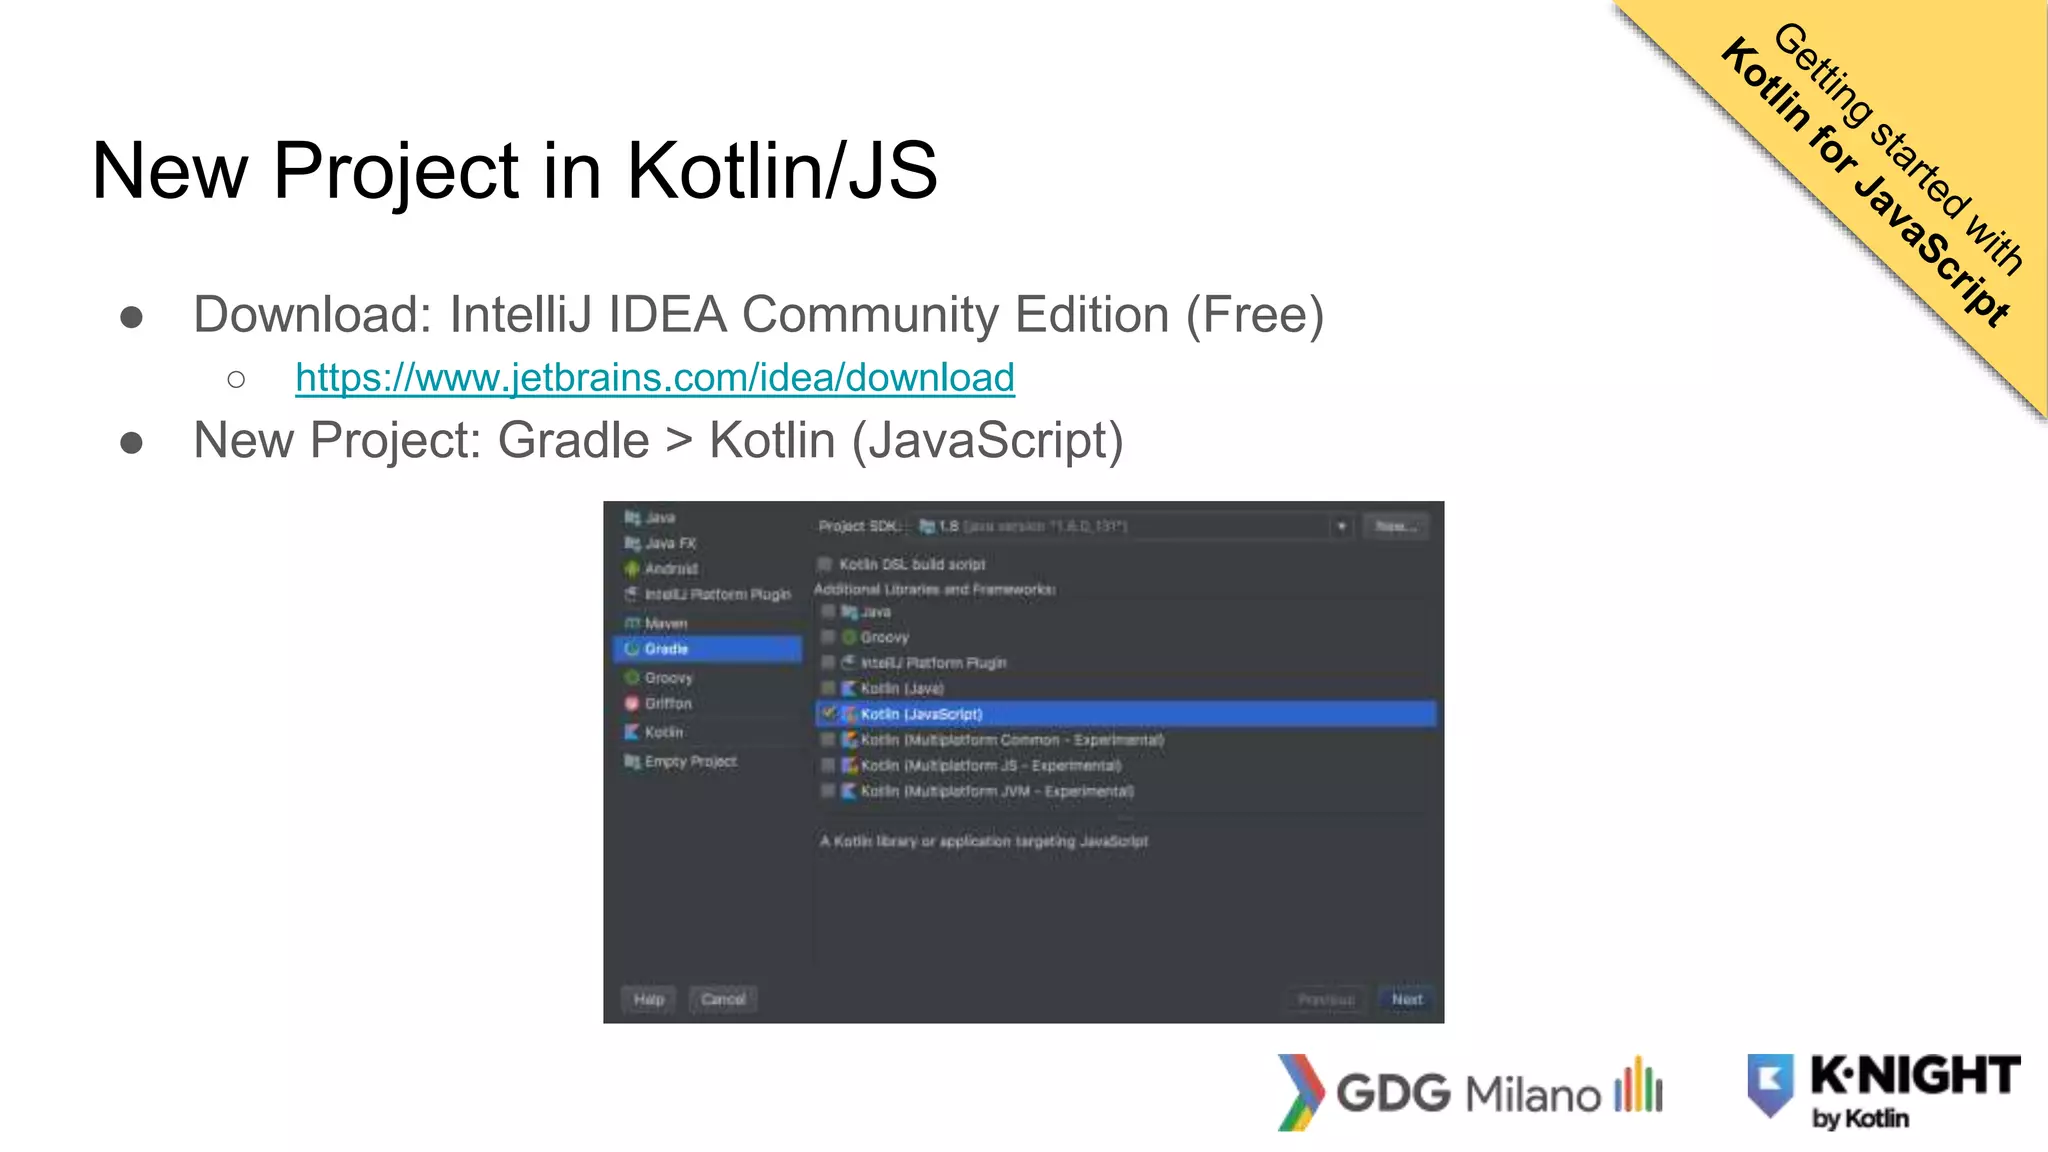Click the Griffon red icon
The width and height of the screenshot is (2048, 1152).
(x=632, y=704)
